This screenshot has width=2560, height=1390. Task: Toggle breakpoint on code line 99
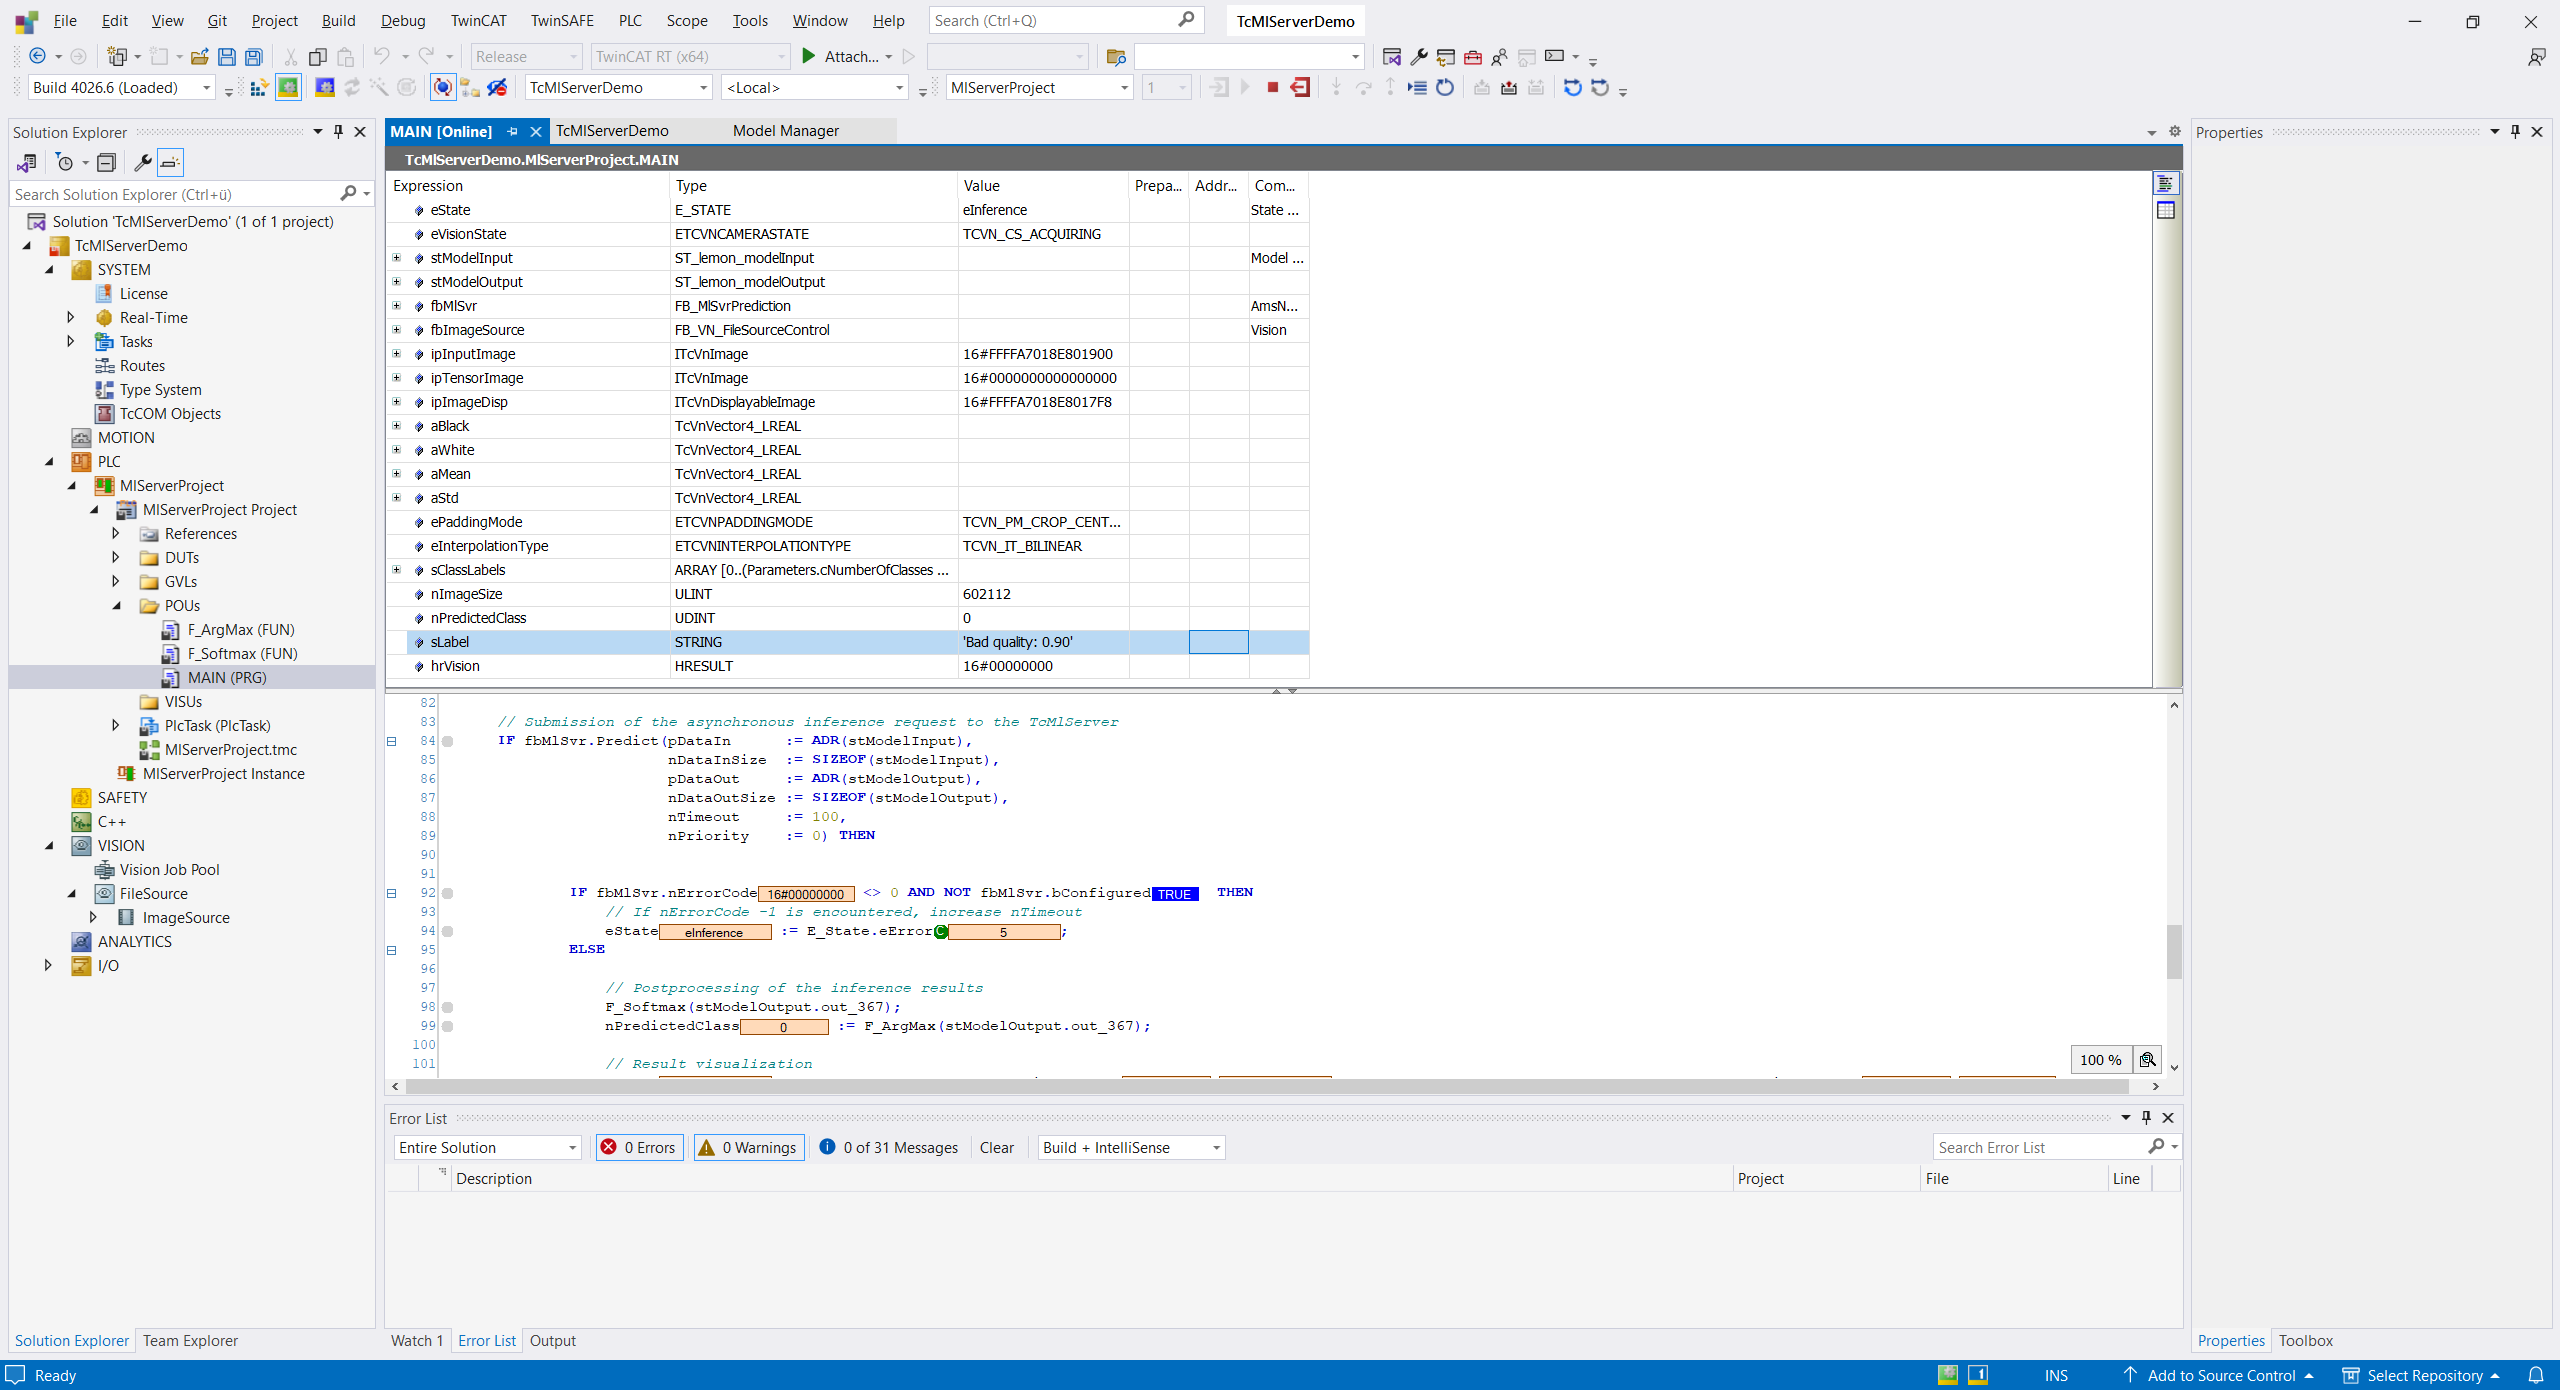(448, 1026)
